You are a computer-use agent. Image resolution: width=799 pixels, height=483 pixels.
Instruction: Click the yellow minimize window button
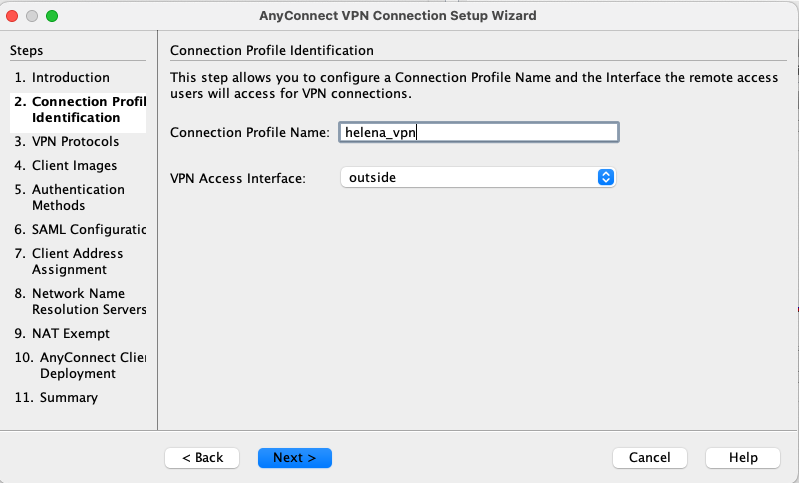coord(33,16)
